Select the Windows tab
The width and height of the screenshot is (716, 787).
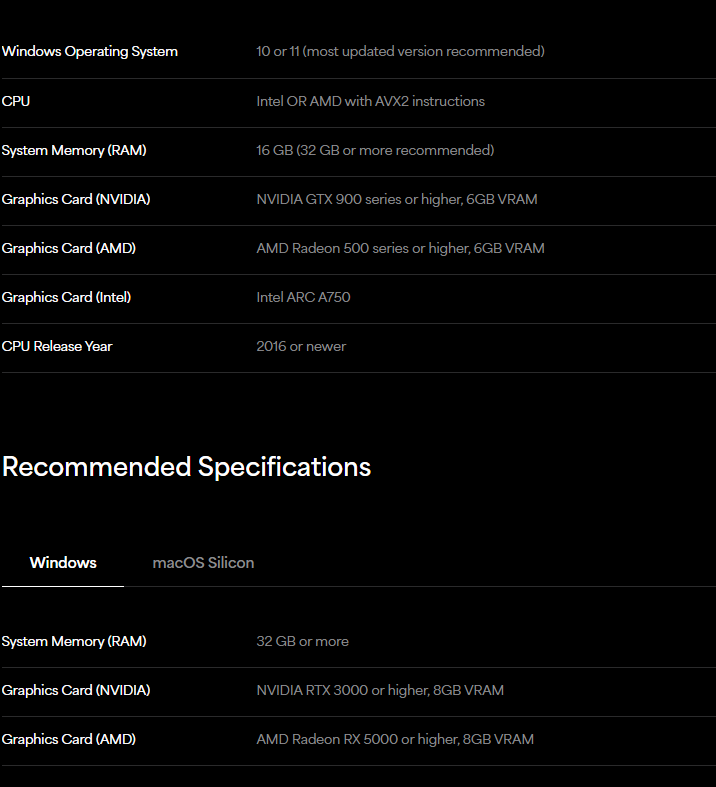click(63, 563)
